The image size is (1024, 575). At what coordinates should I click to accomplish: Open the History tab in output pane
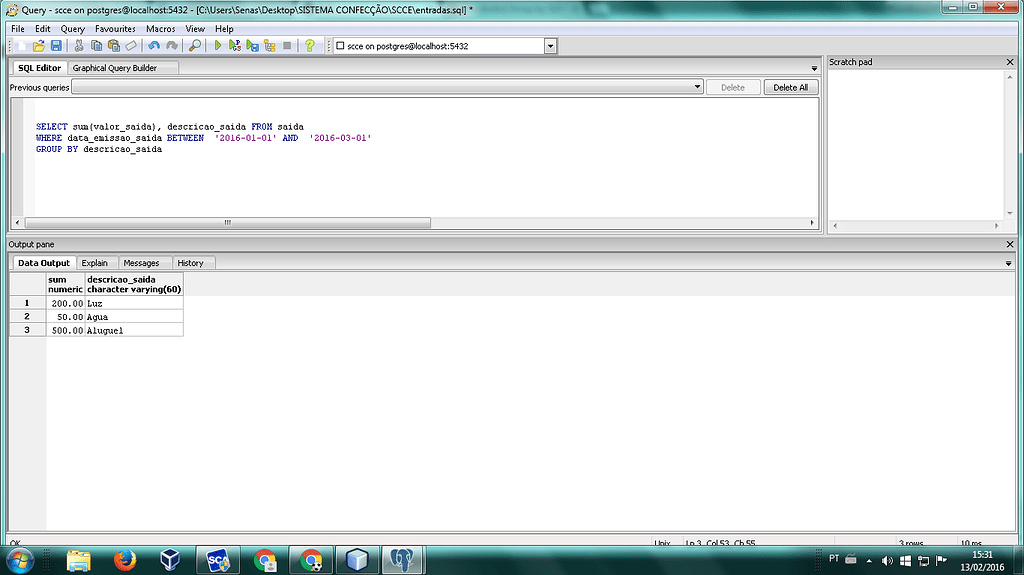[x=190, y=263]
